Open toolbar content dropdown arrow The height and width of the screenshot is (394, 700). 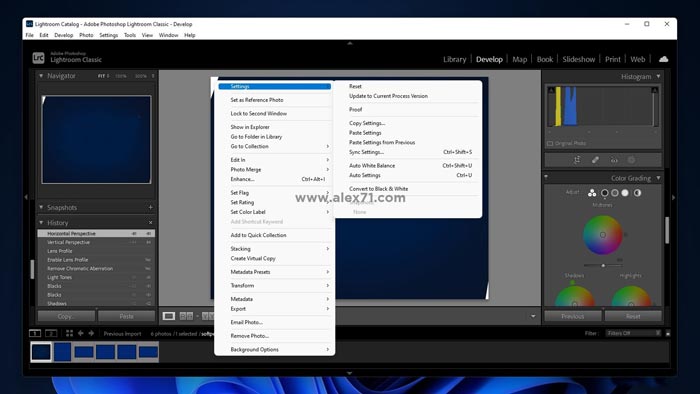(x=533, y=316)
